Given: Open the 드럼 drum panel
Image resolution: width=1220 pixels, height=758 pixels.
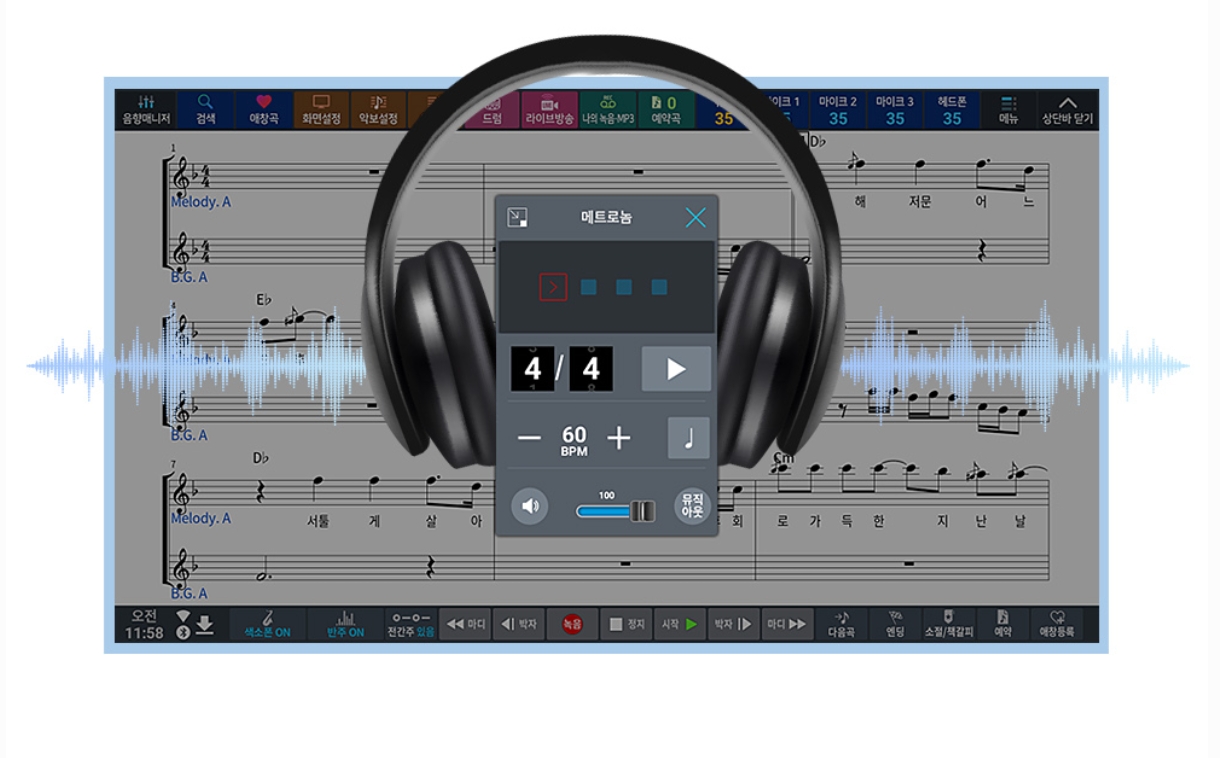Looking at the screenshot, I should [492, 110].
